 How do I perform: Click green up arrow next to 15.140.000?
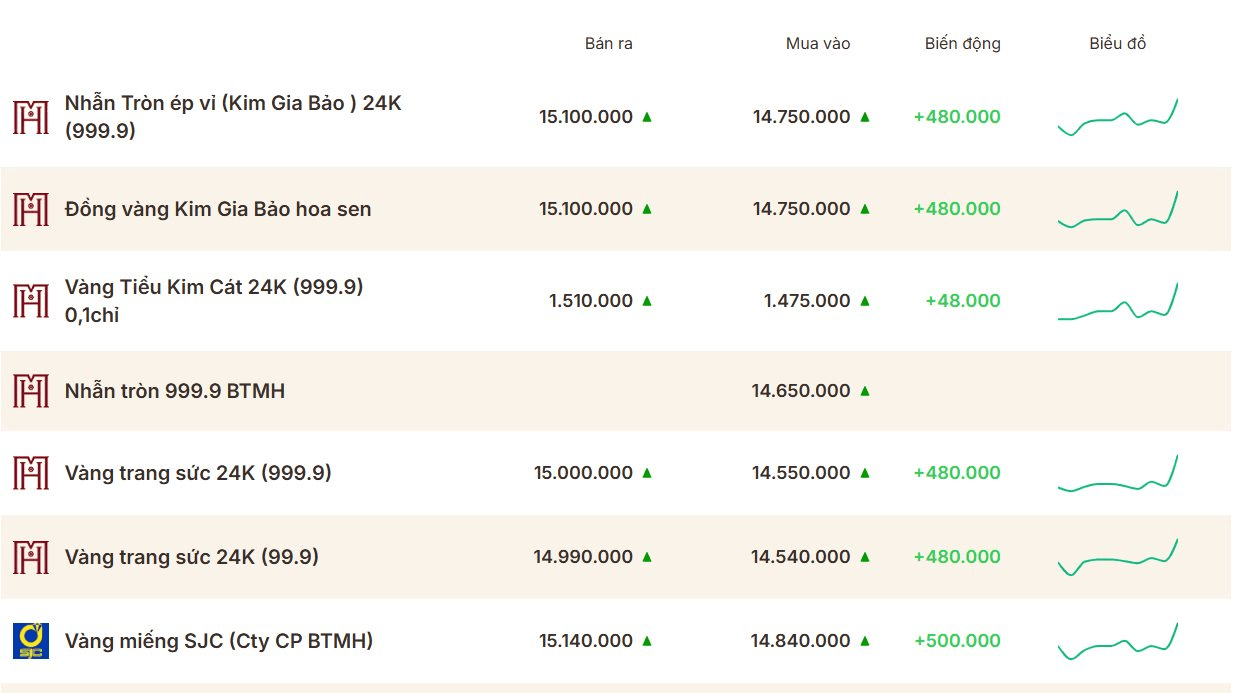(x=647, y=641)
